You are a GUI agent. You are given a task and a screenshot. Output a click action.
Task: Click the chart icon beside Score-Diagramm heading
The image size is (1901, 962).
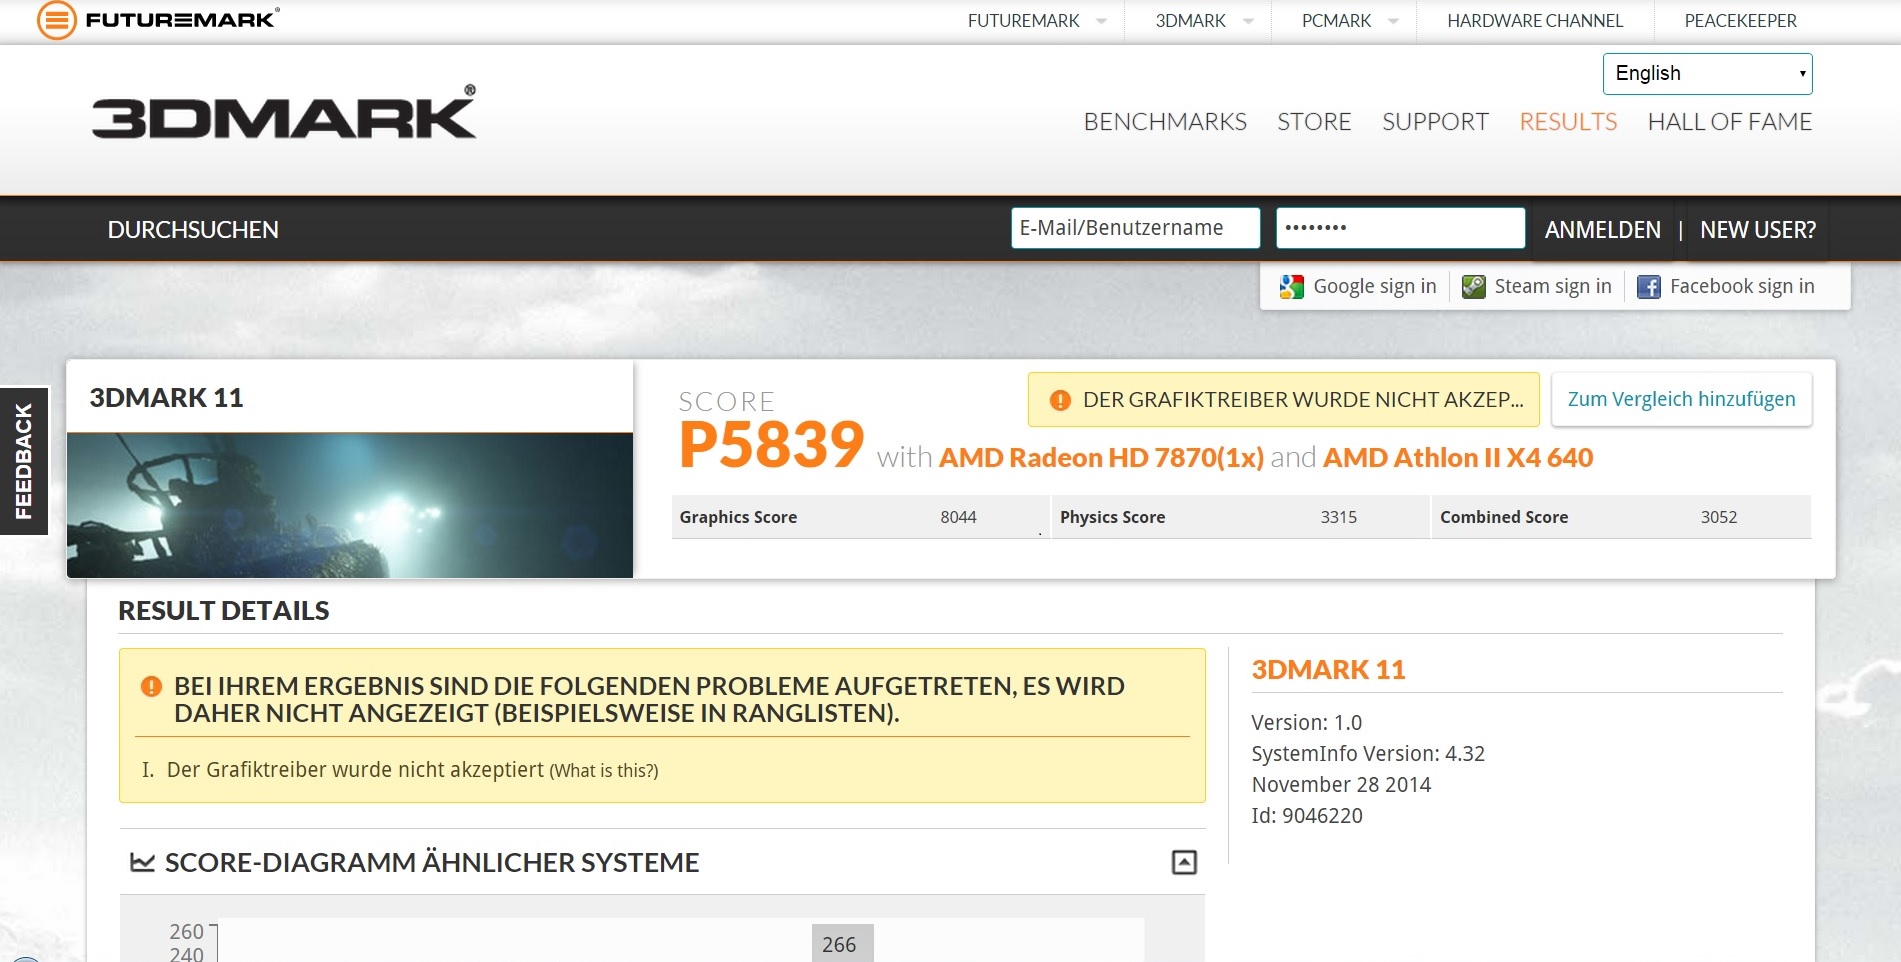pyautogui.click(x=143, y=862)
